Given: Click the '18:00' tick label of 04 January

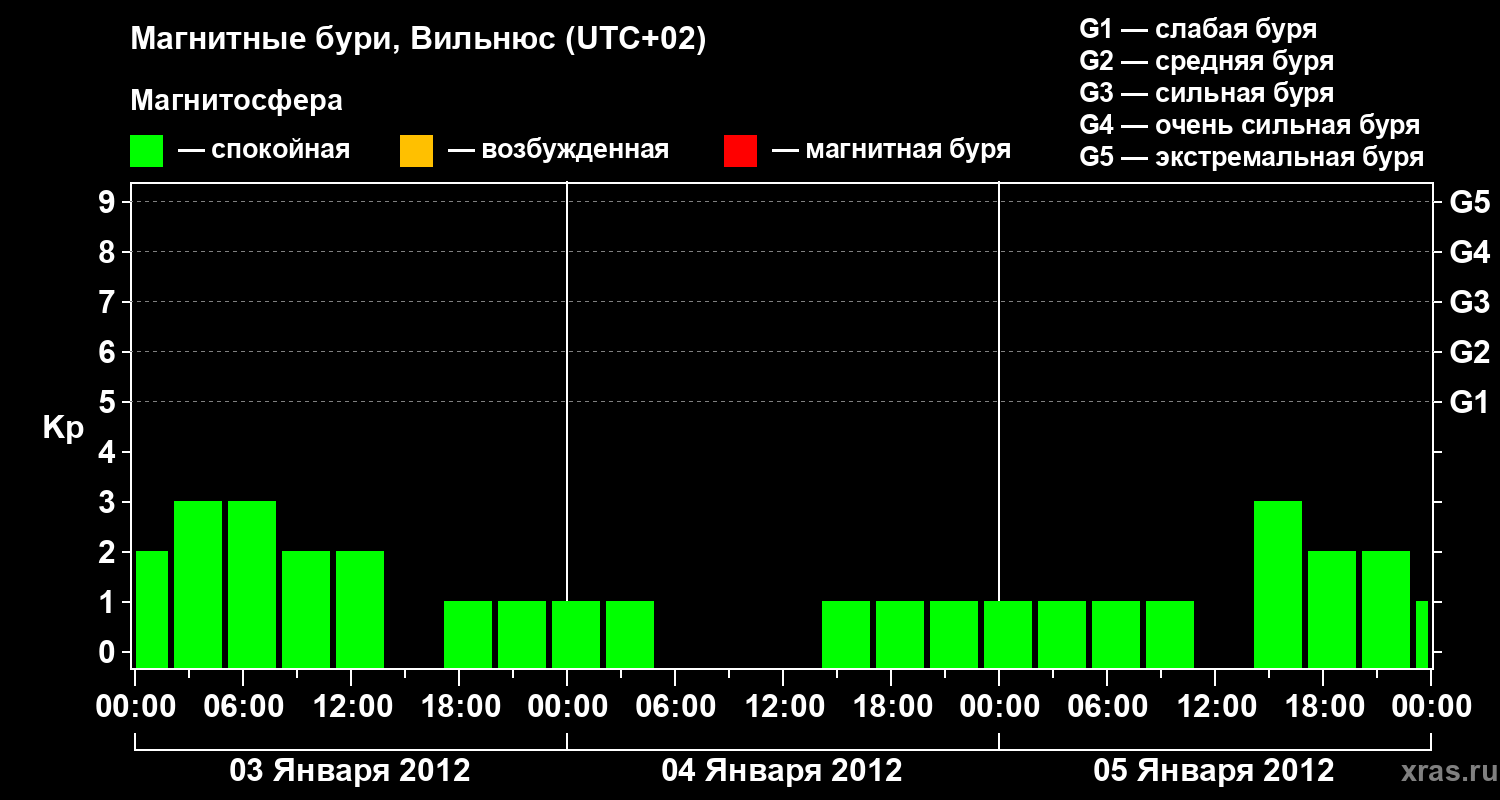Looking at the screenshot, I should point(892,706).
